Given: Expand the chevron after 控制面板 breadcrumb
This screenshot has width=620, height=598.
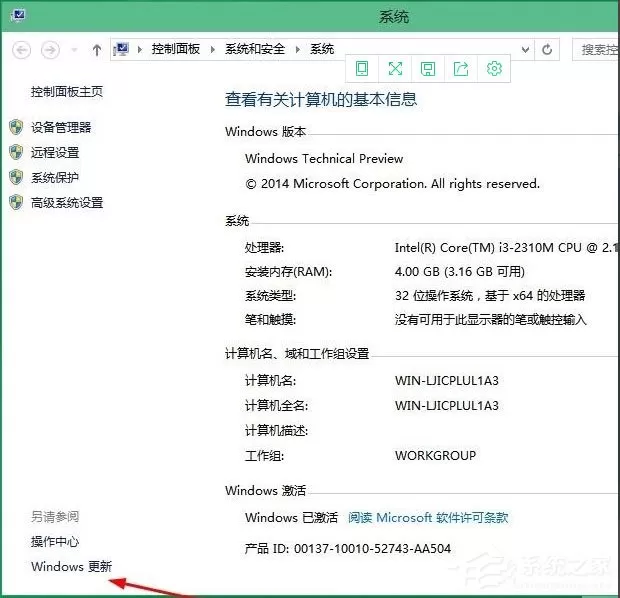Looking at the screenshot, I should (x=213, y=49).
